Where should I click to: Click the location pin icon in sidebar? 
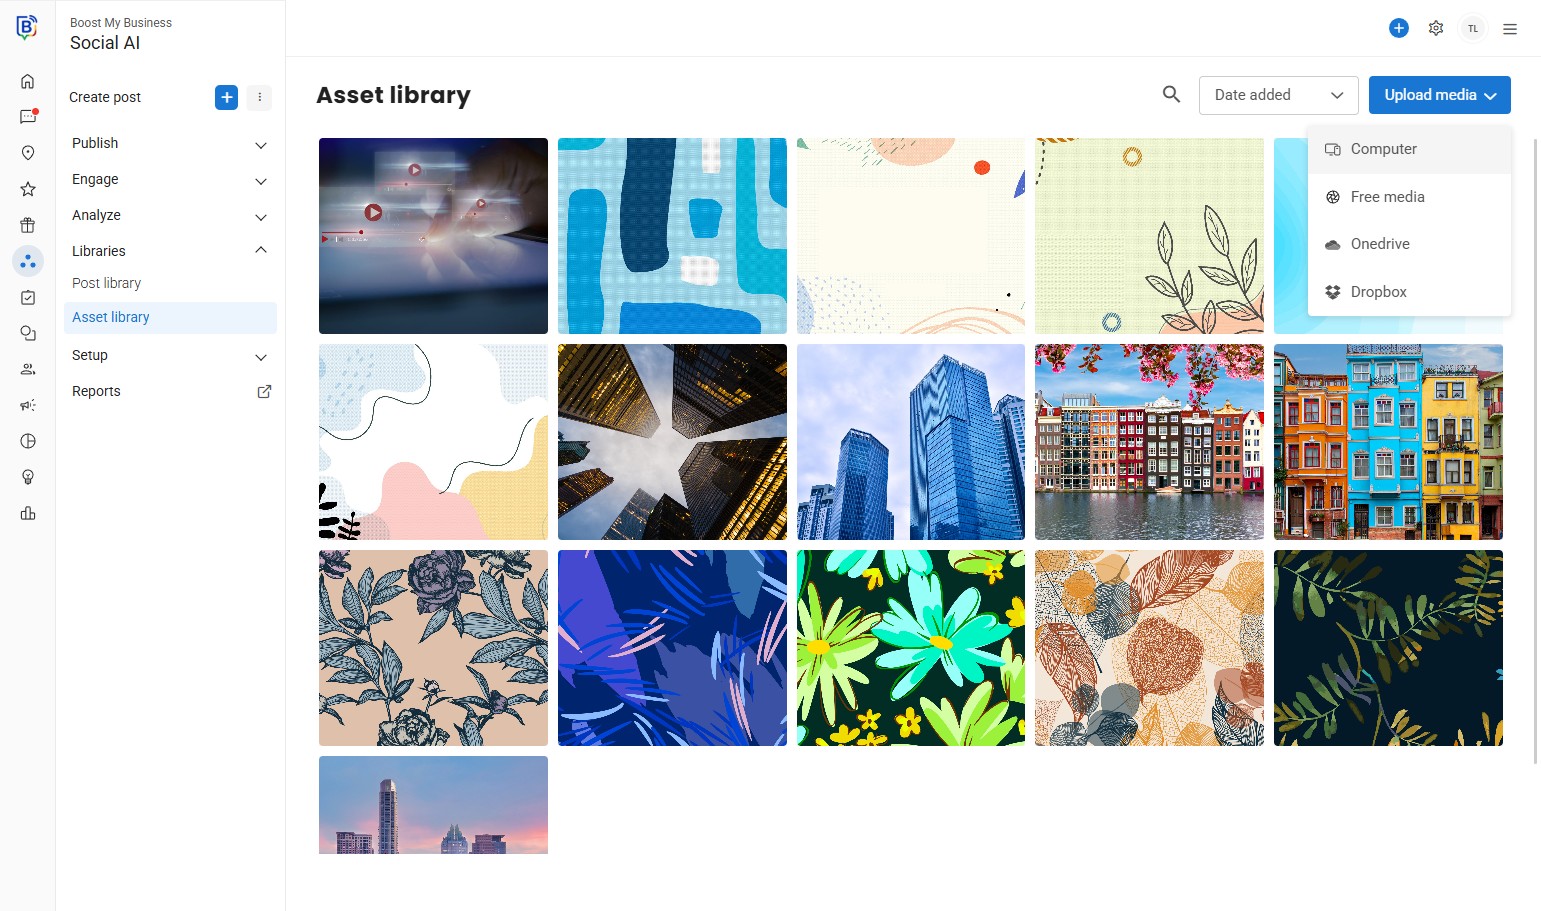28,153
